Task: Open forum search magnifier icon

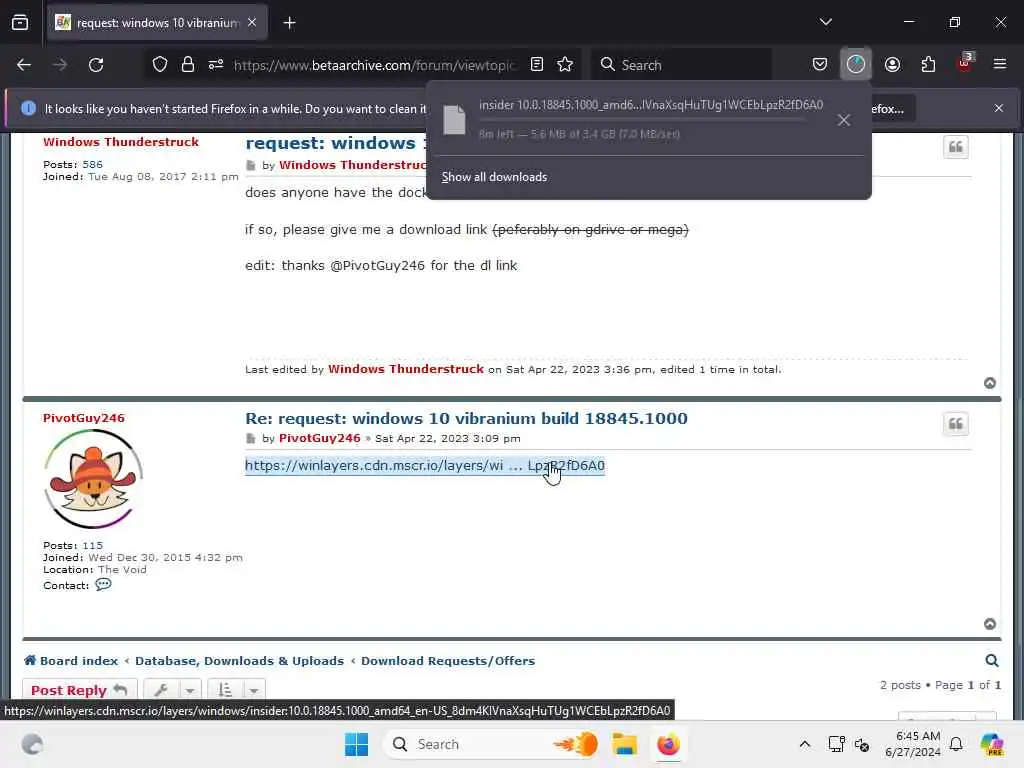Action: [x=991, y=661]
